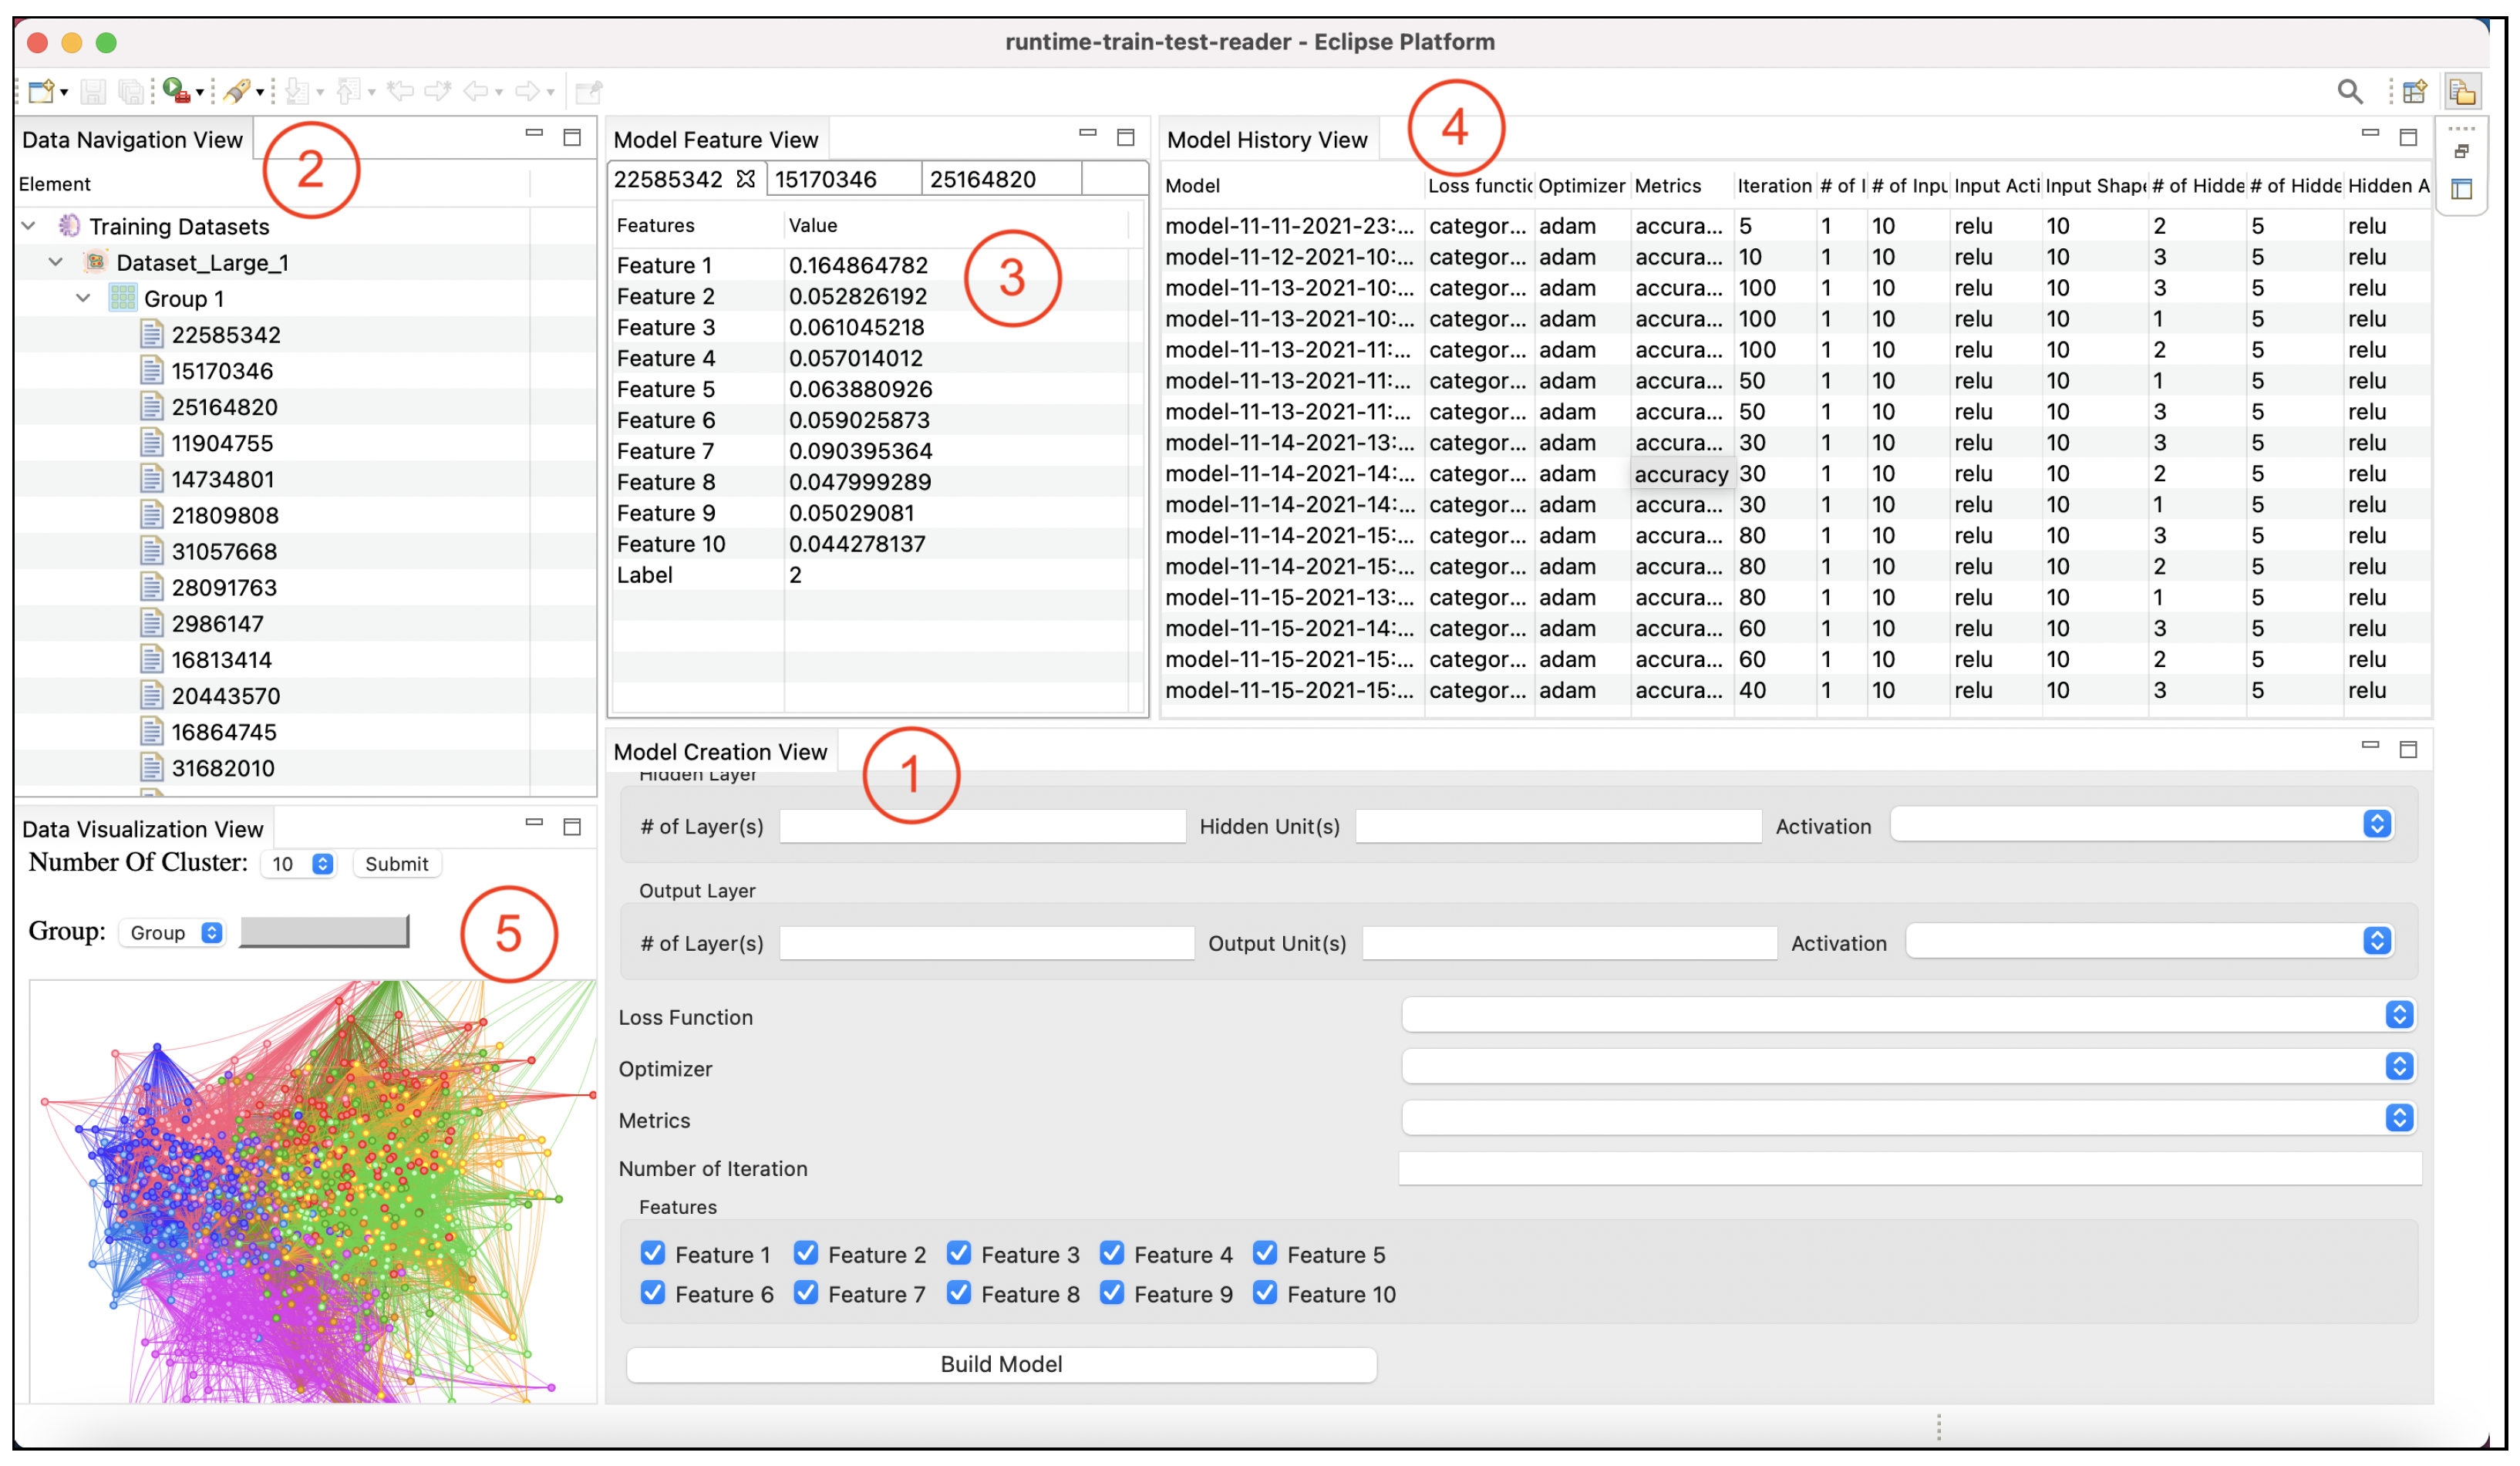Click the Open Perspective icon
The width and height of the screenshot is (2520, 1466).
[2413, 92]
